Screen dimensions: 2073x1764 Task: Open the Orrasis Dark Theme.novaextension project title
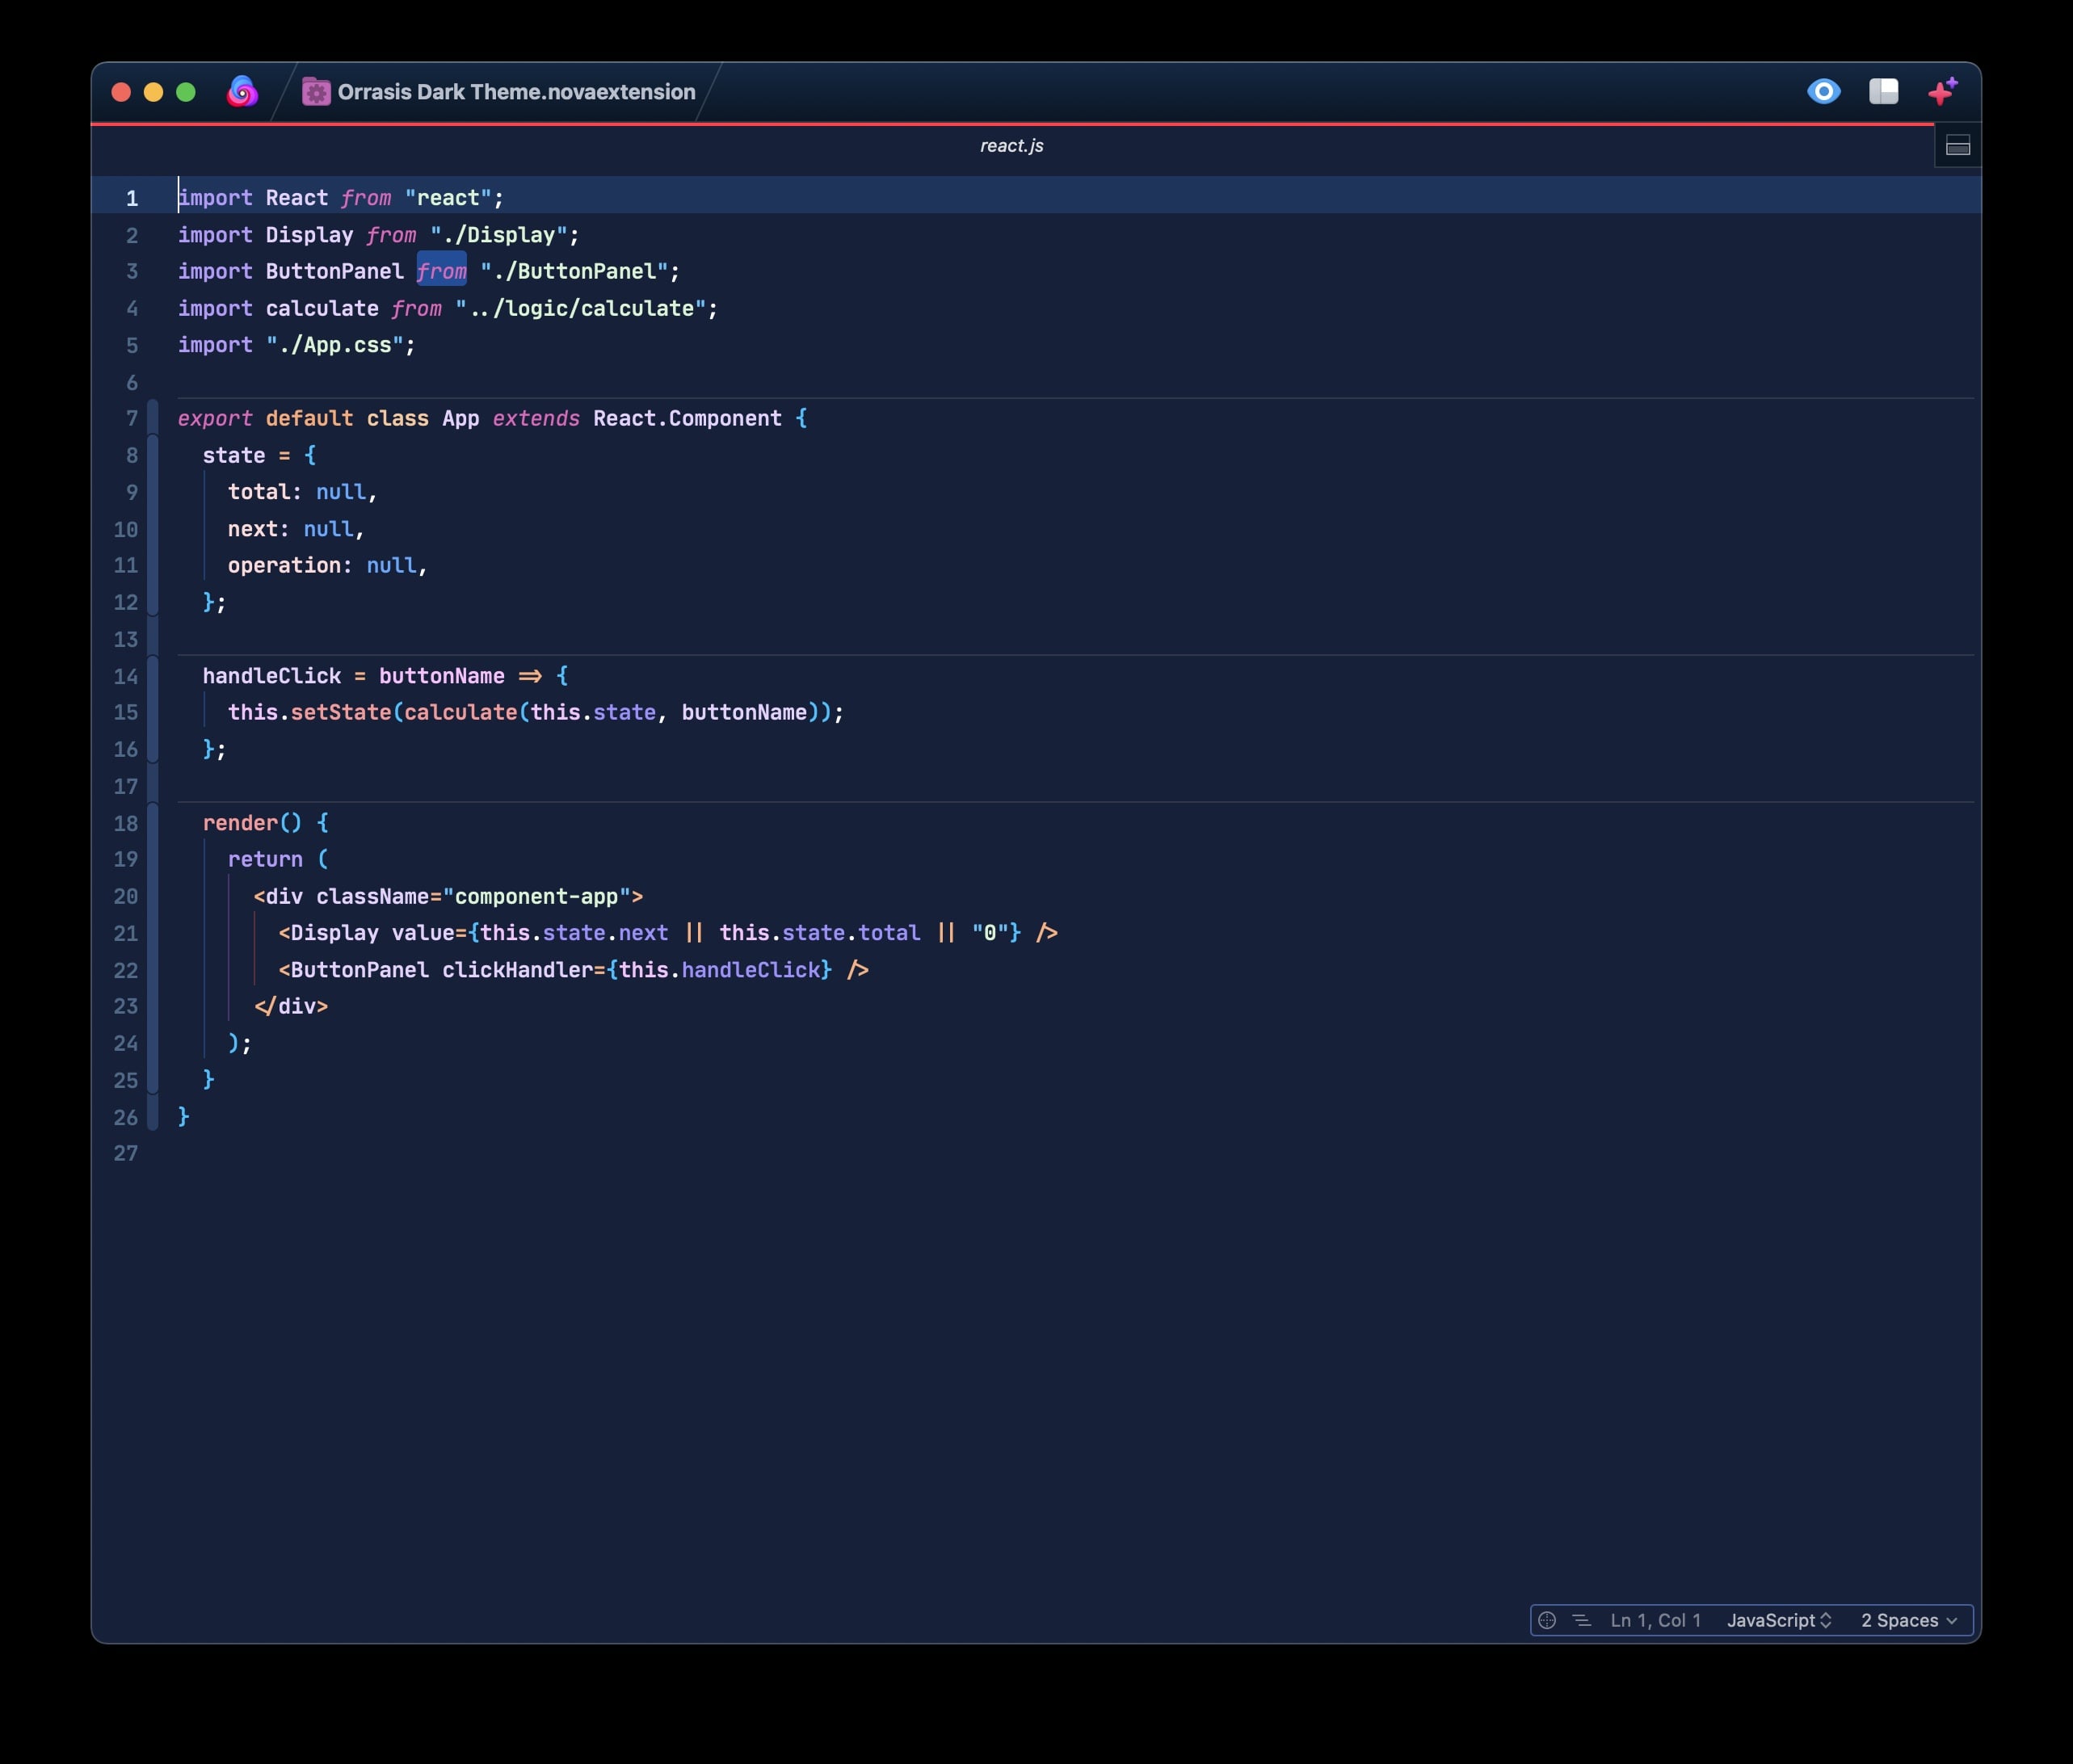pos(516,92)
